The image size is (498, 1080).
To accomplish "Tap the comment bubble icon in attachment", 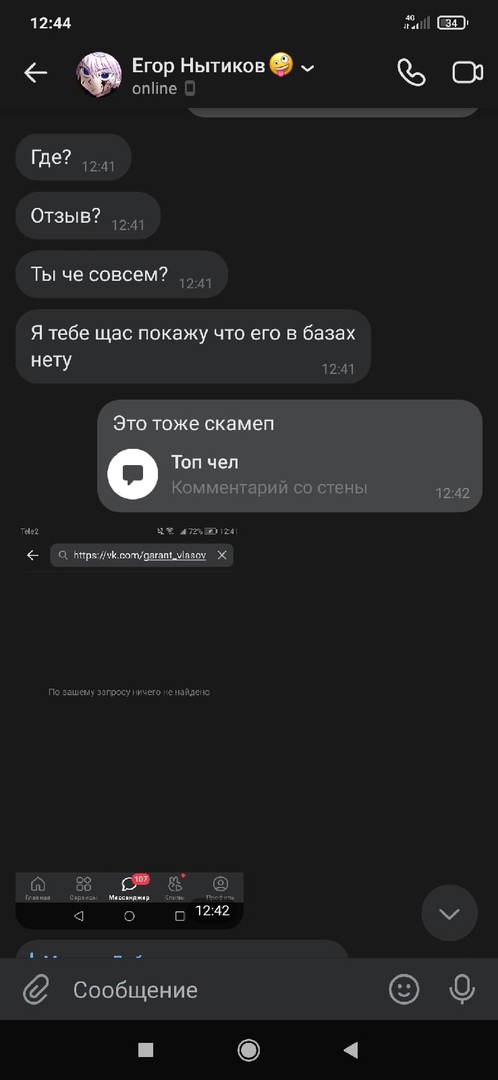I will pyautogui.click(x=133, y=474).
